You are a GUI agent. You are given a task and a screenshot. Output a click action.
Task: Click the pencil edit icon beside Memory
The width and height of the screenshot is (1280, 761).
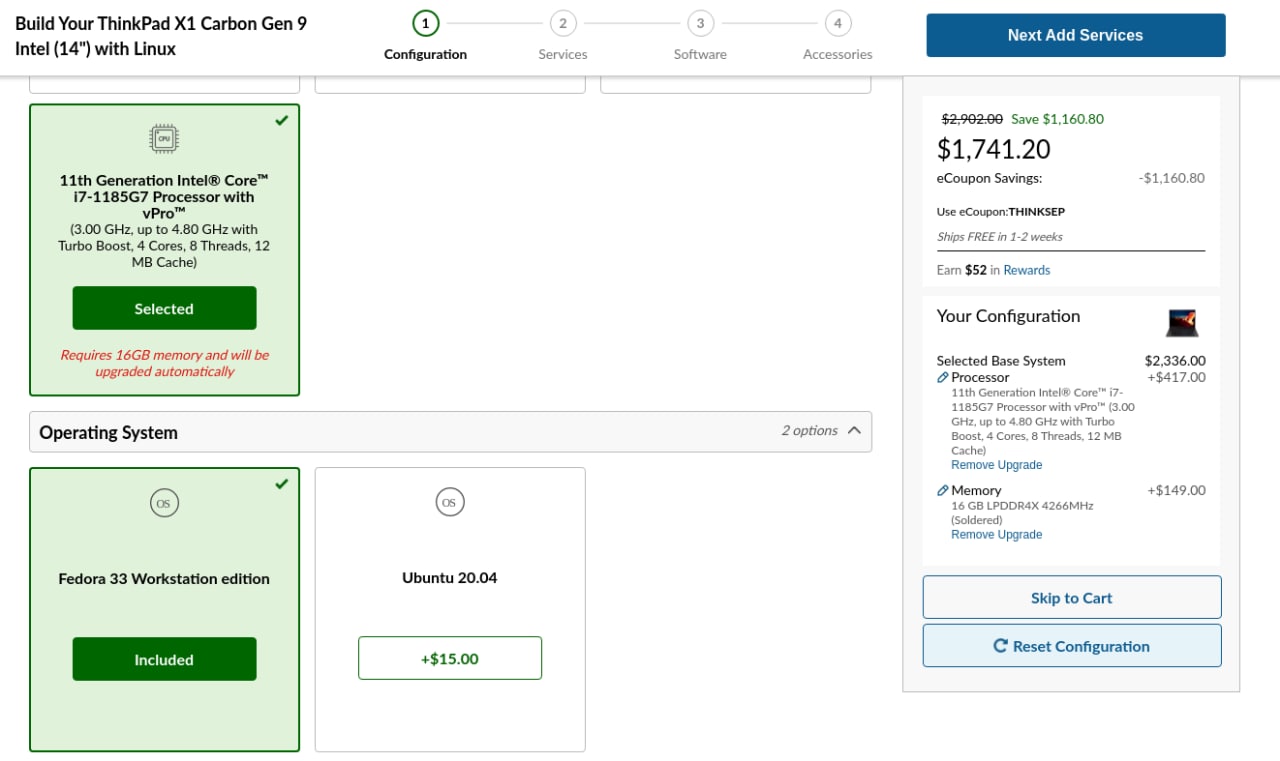tap(943, 491)
